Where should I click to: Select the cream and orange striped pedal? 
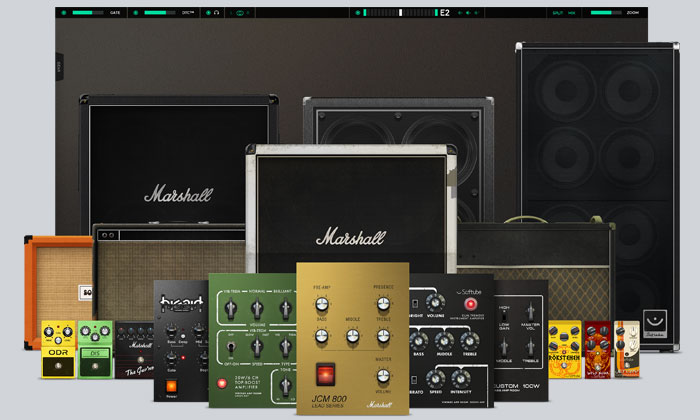click(627, 349)
